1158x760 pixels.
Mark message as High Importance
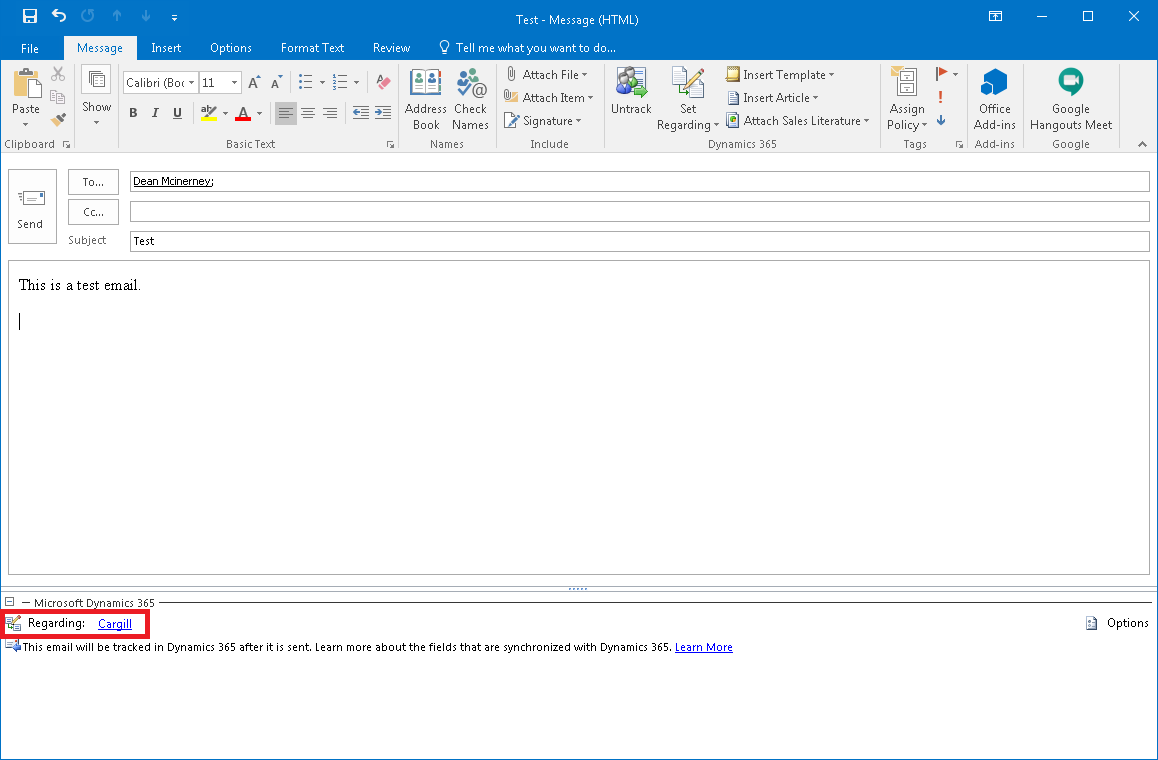(x=941, y=98)
